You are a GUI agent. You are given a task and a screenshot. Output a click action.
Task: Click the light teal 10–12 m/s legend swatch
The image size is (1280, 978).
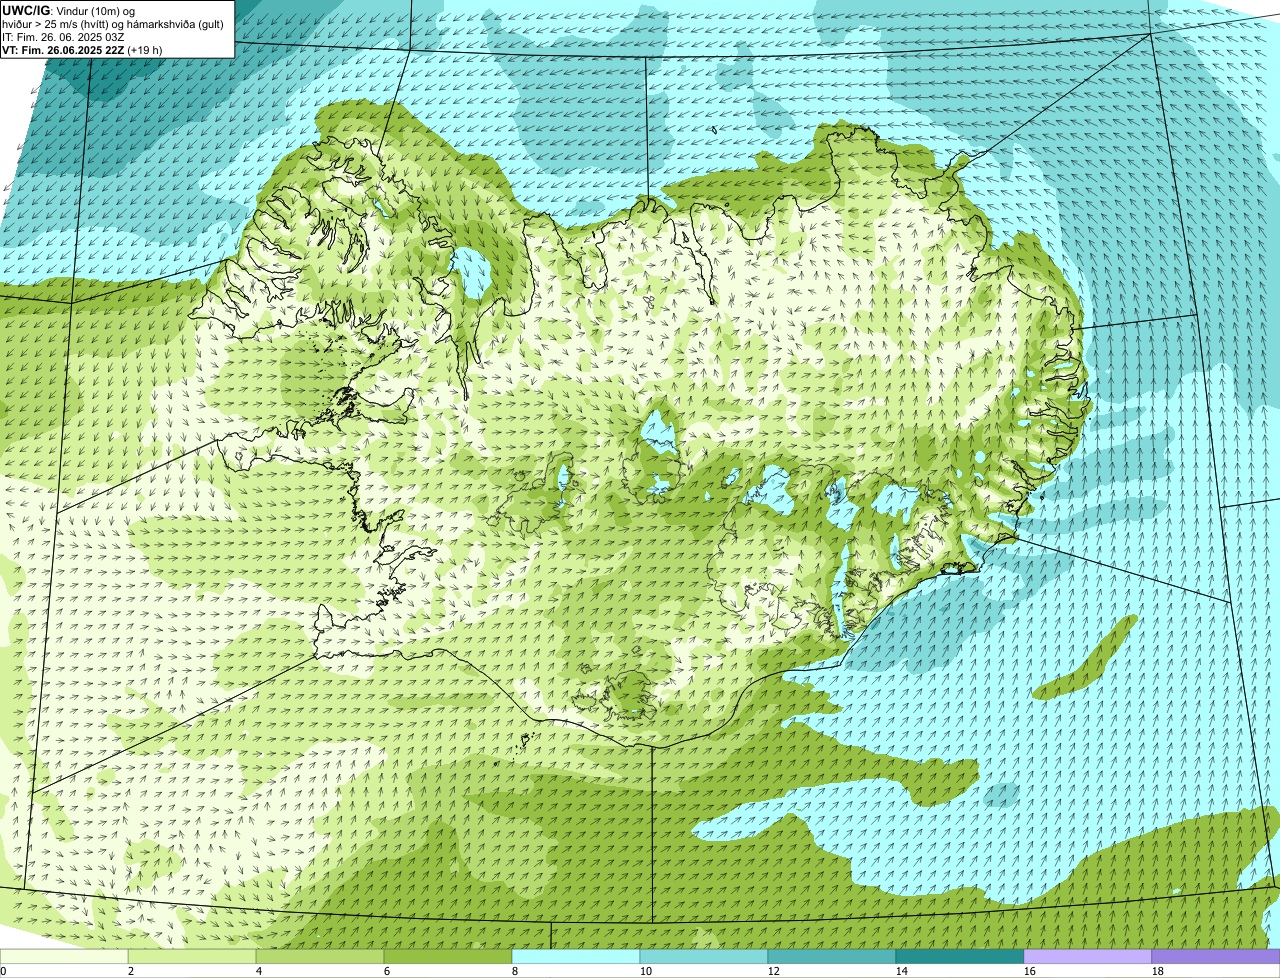[x=704, y=956]
